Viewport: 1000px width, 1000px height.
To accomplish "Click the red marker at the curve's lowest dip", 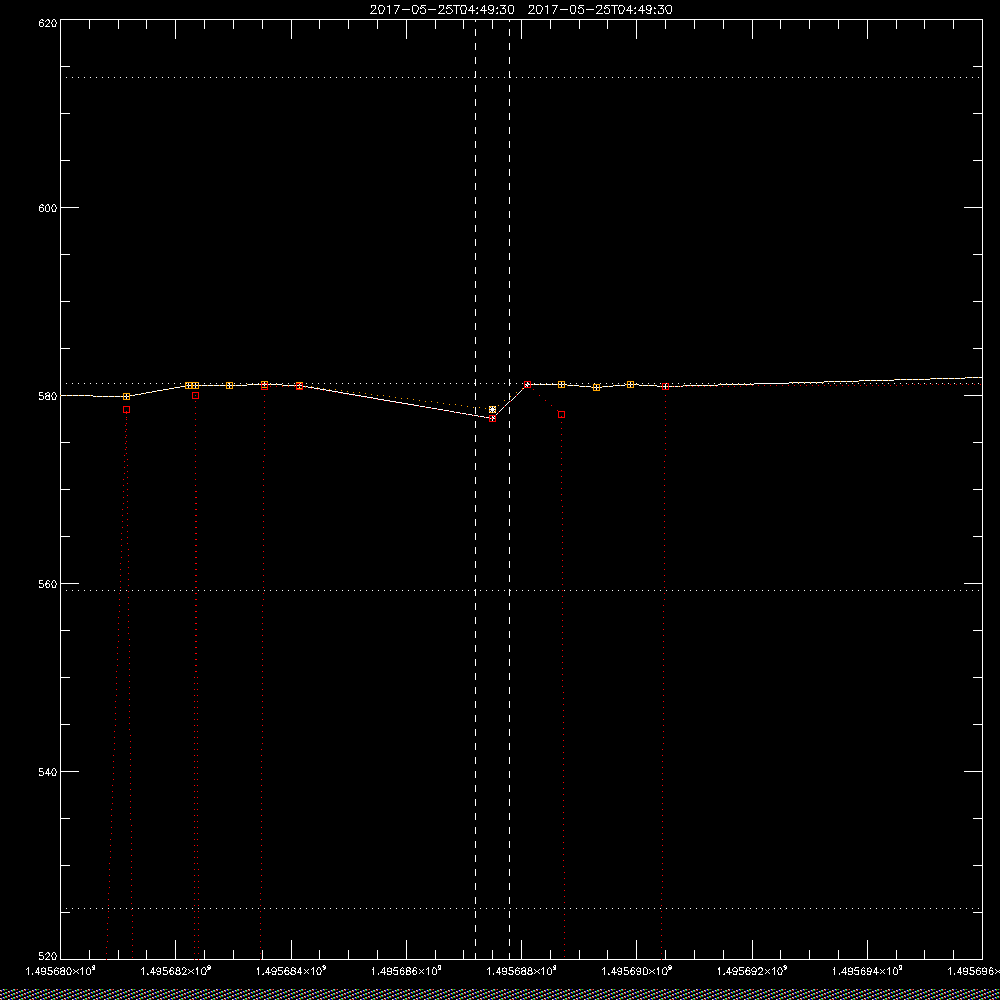I will pos(492,418).
